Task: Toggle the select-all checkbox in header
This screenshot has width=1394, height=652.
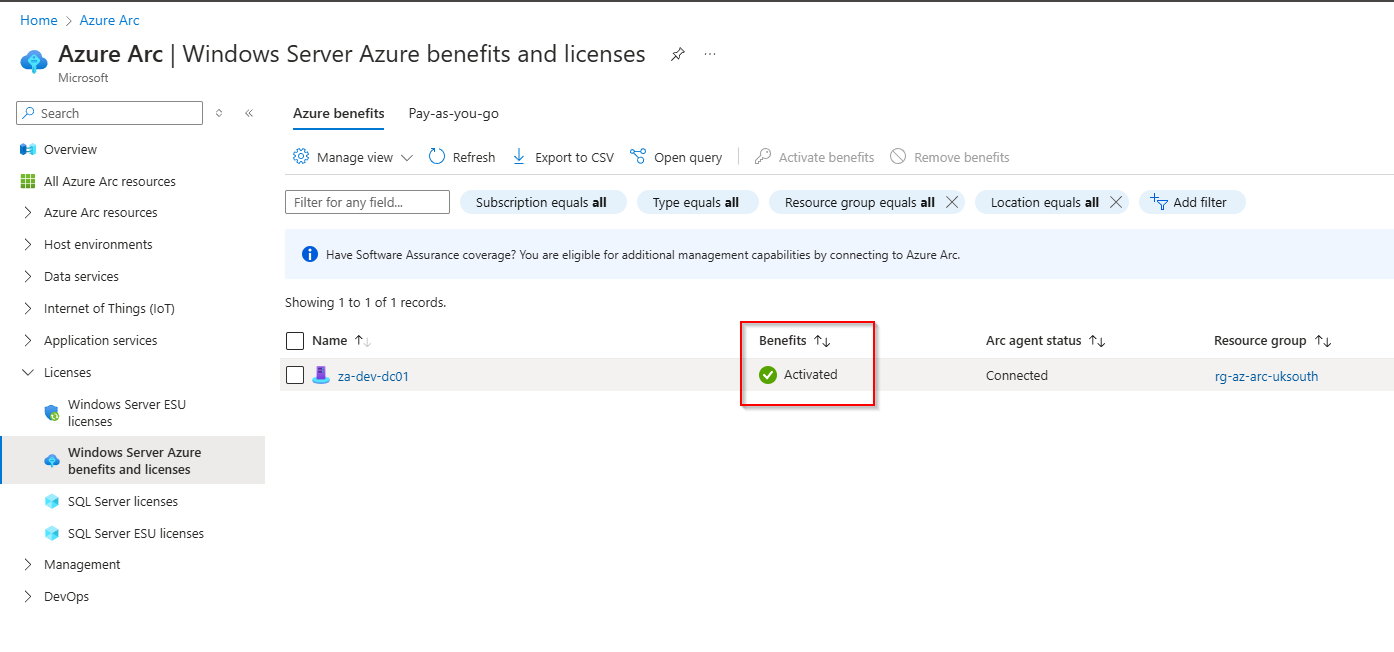Action: tap(295, 341)
